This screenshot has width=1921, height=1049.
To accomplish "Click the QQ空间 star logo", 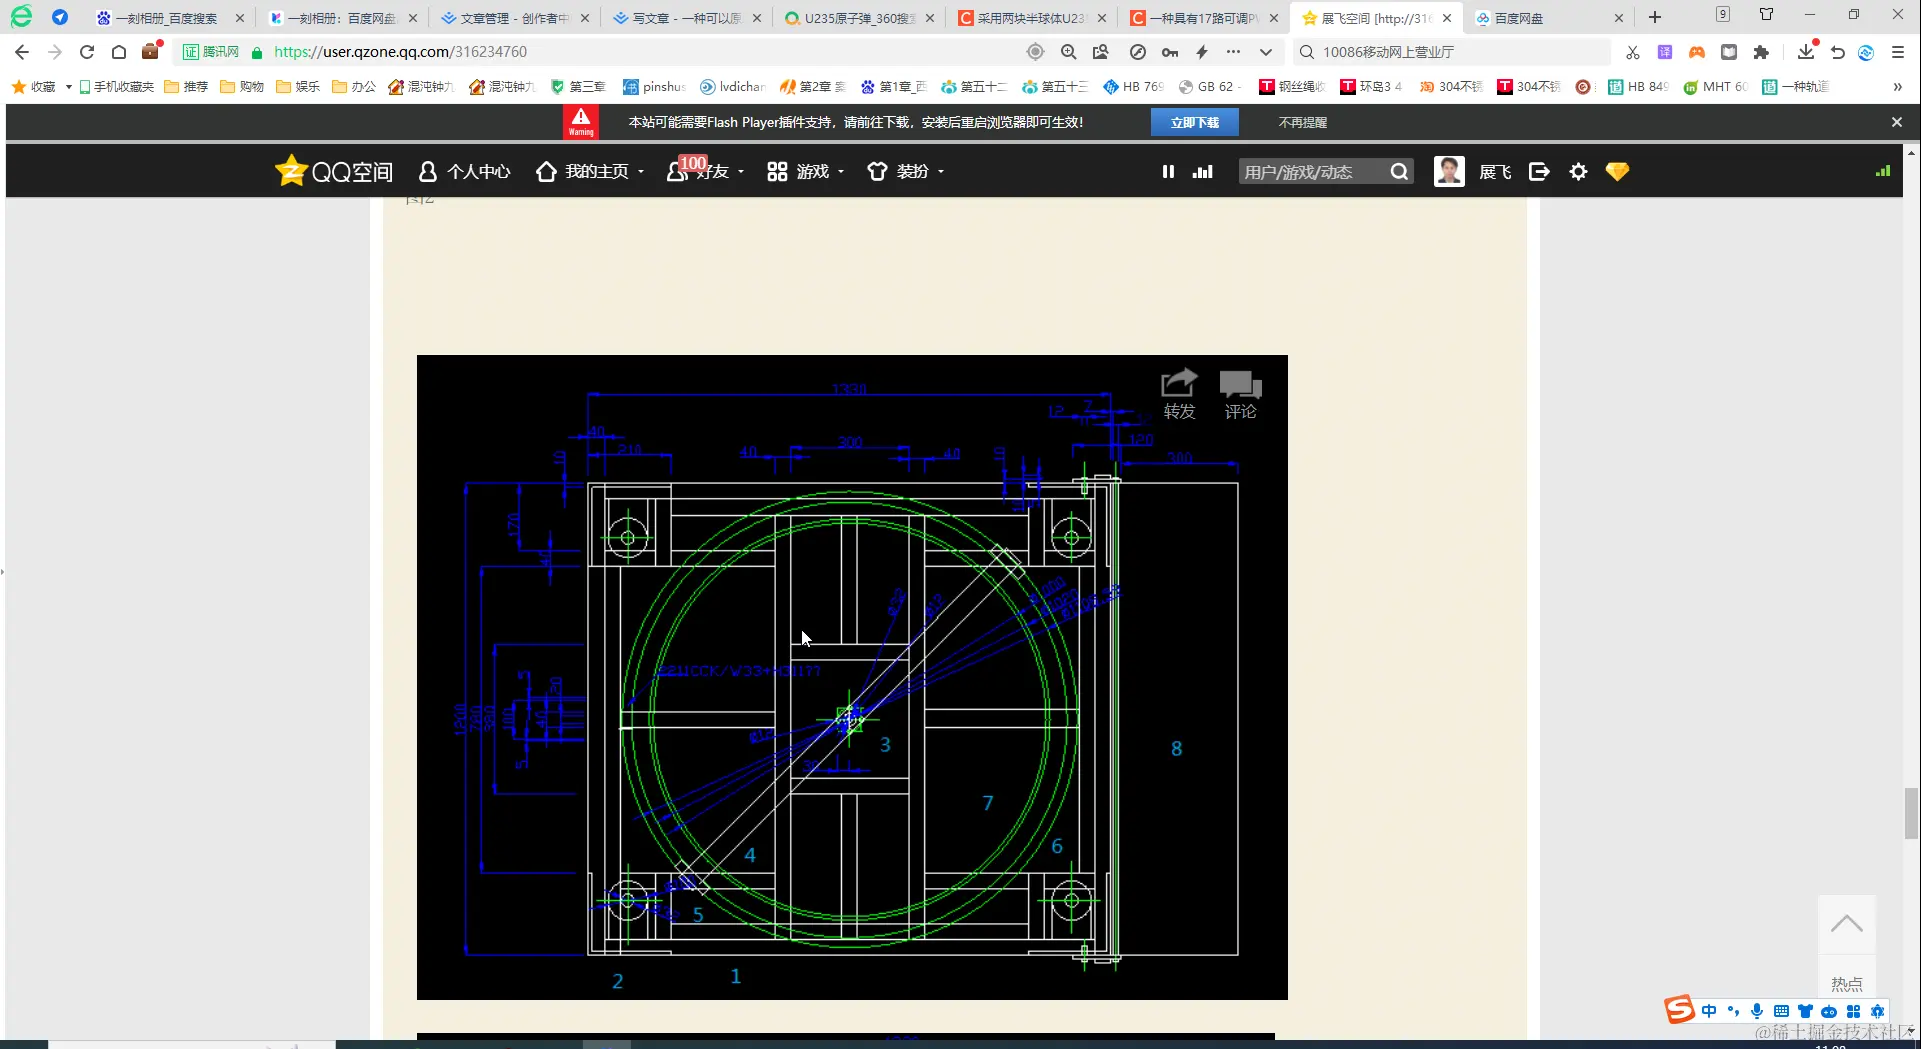I will tap(290, 170).
